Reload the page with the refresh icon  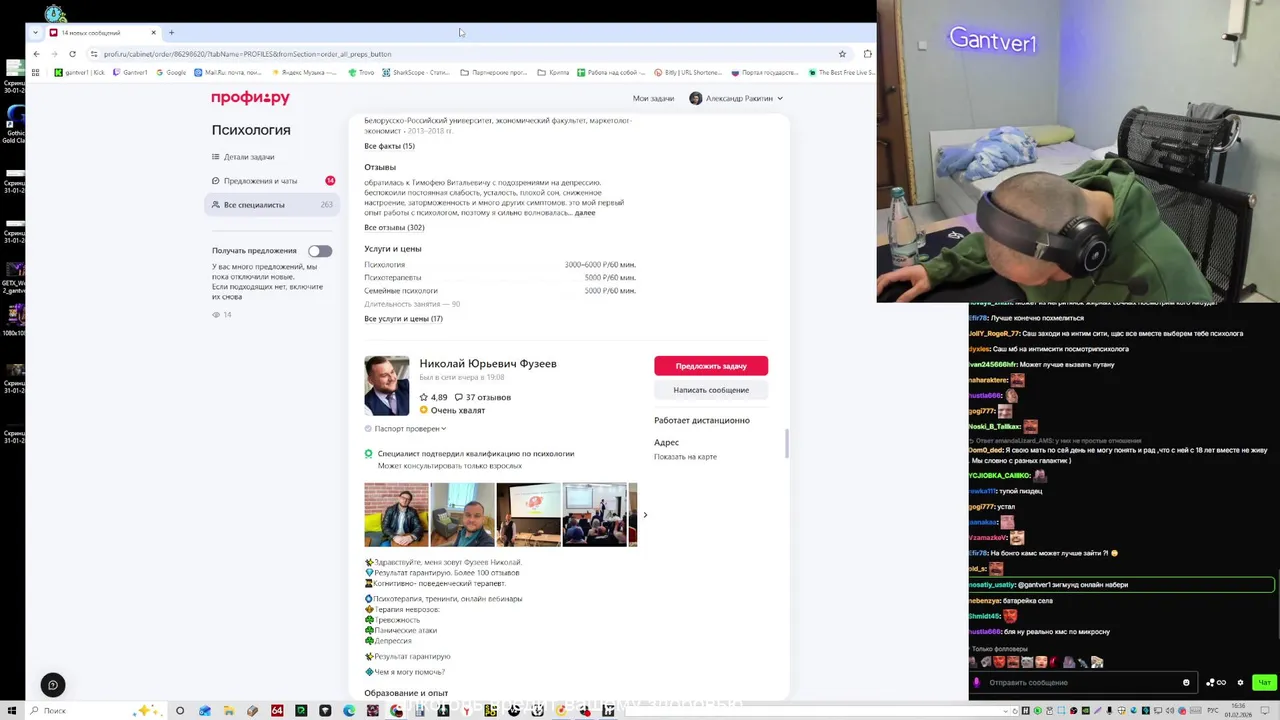(x=72, y=54)
